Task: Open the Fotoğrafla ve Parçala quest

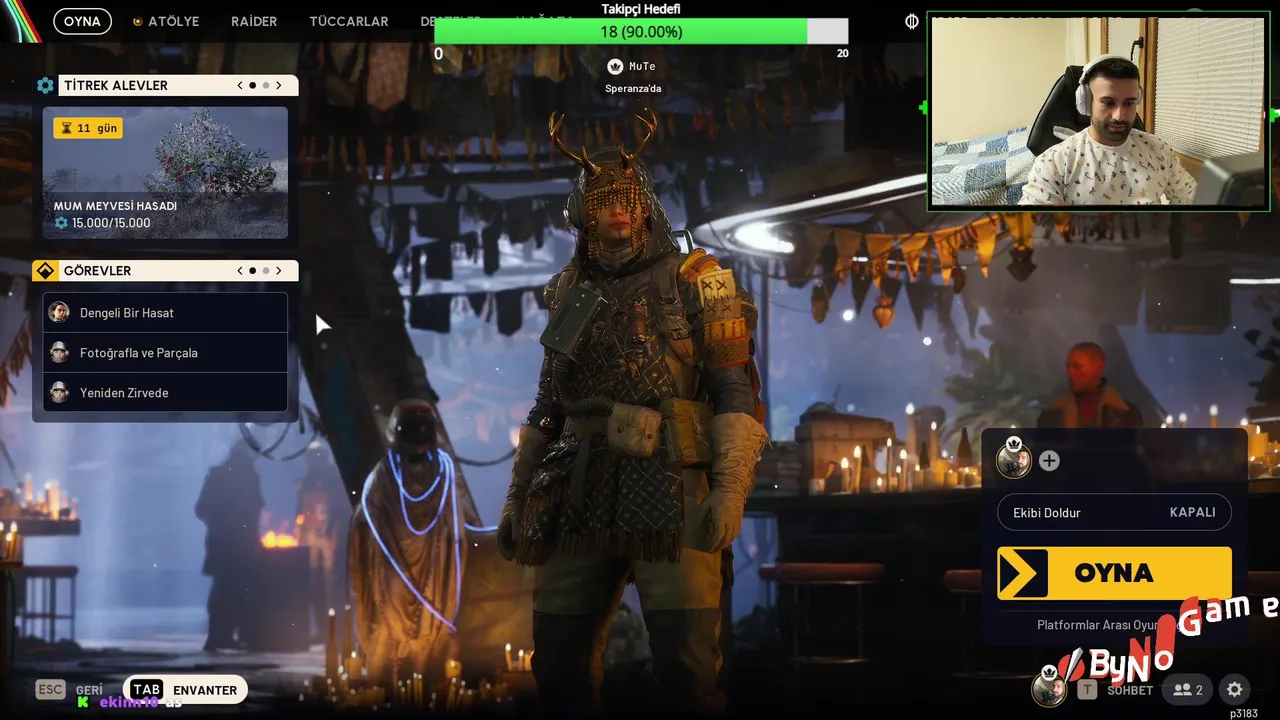Action: tap(165, 353)
